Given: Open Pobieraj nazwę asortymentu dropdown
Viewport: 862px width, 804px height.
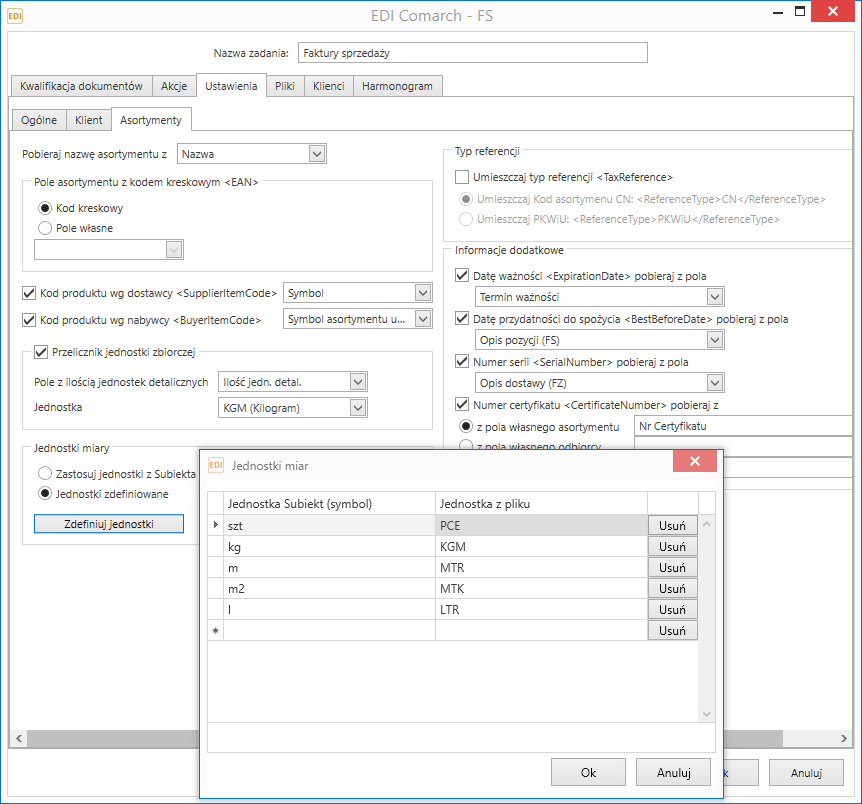Looking at the screenshot, I should point(317,154).
